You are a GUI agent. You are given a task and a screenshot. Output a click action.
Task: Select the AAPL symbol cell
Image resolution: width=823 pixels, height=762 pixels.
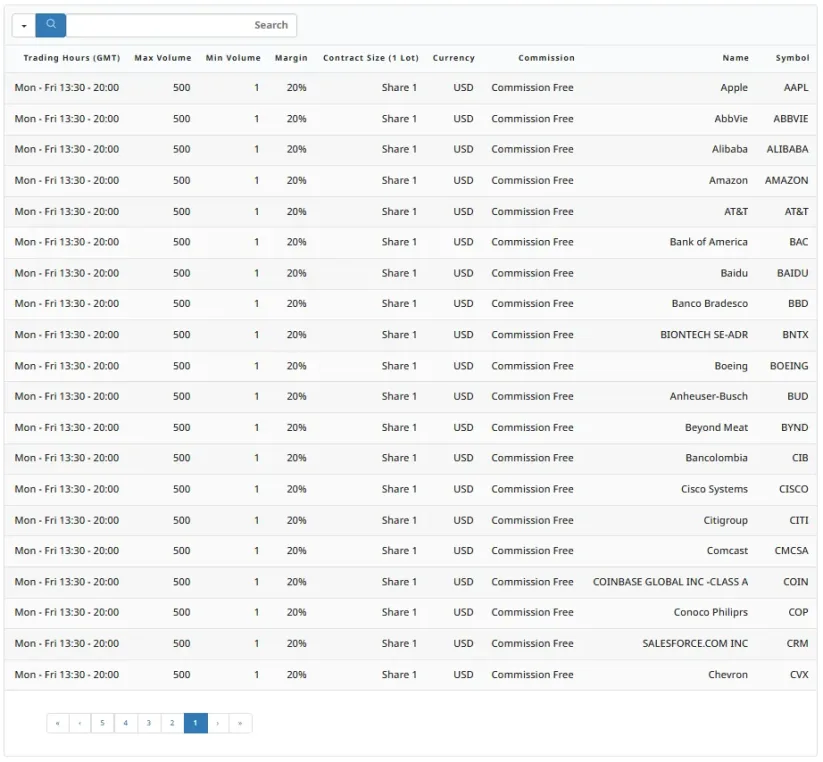pos(796,88)
